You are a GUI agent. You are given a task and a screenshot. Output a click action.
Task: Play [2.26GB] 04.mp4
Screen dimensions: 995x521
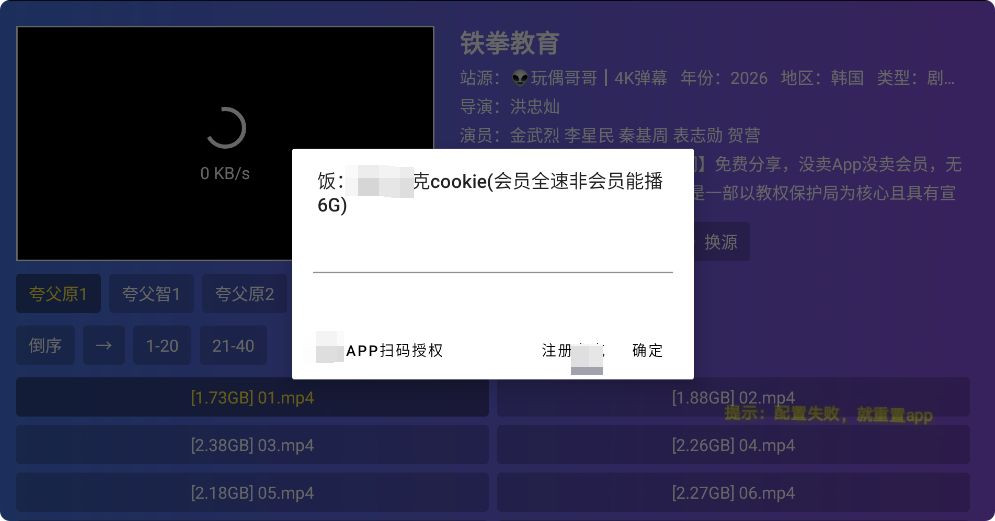coord(733,445)
